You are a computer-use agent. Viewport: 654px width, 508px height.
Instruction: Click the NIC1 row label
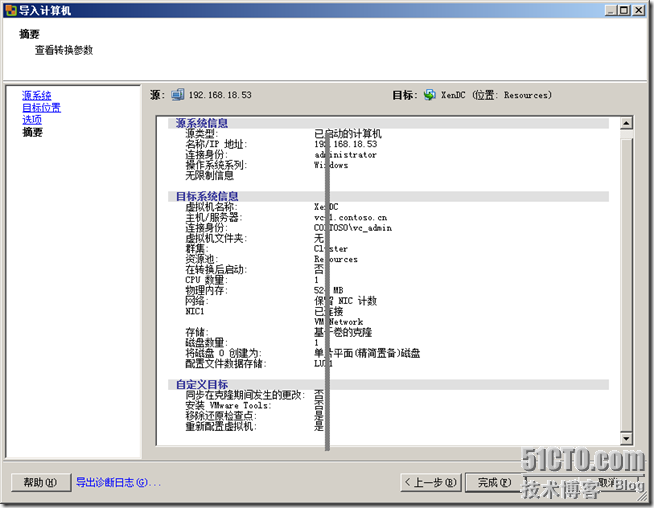tap(194, 312)
